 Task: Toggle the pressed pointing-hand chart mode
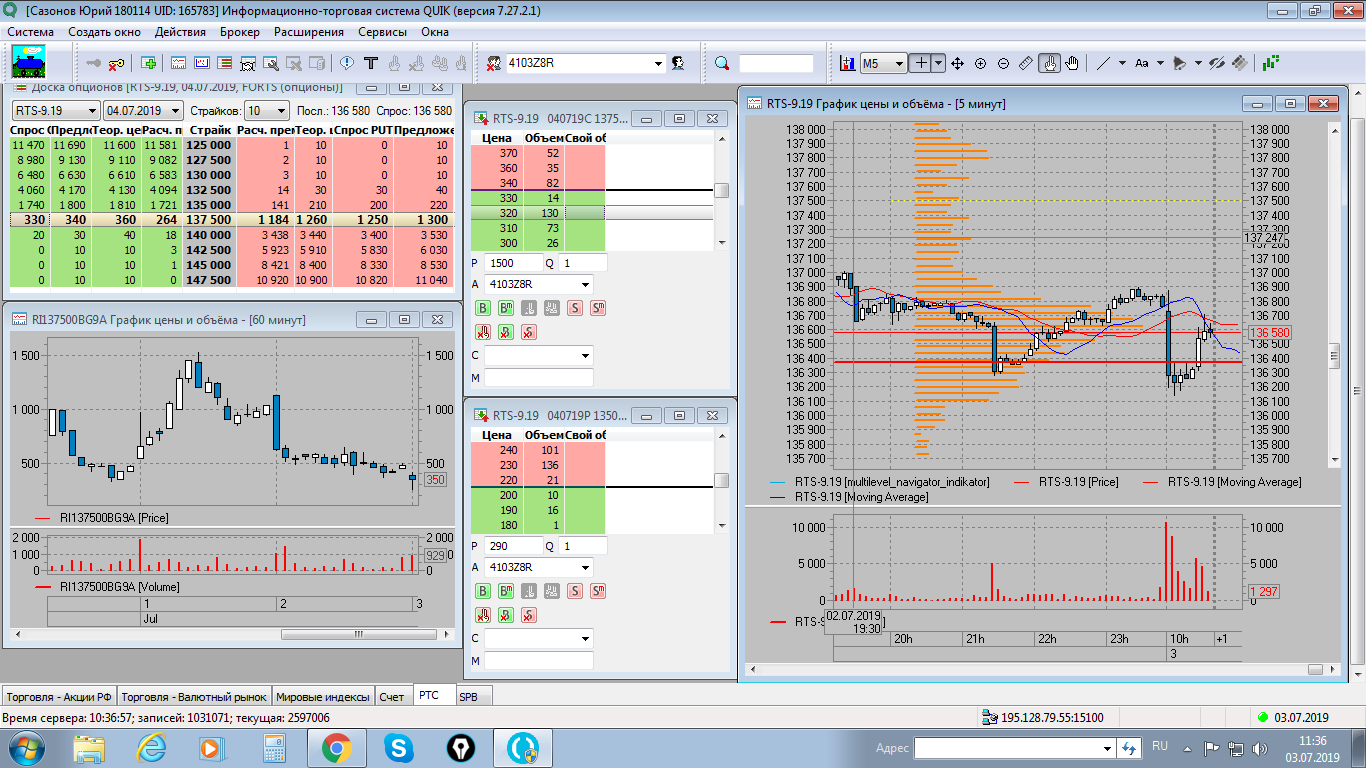coord(1049,63)
